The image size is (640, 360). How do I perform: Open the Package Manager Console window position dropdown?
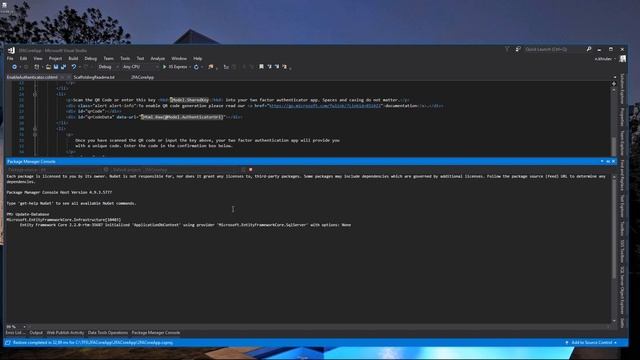tap(602, 162)
